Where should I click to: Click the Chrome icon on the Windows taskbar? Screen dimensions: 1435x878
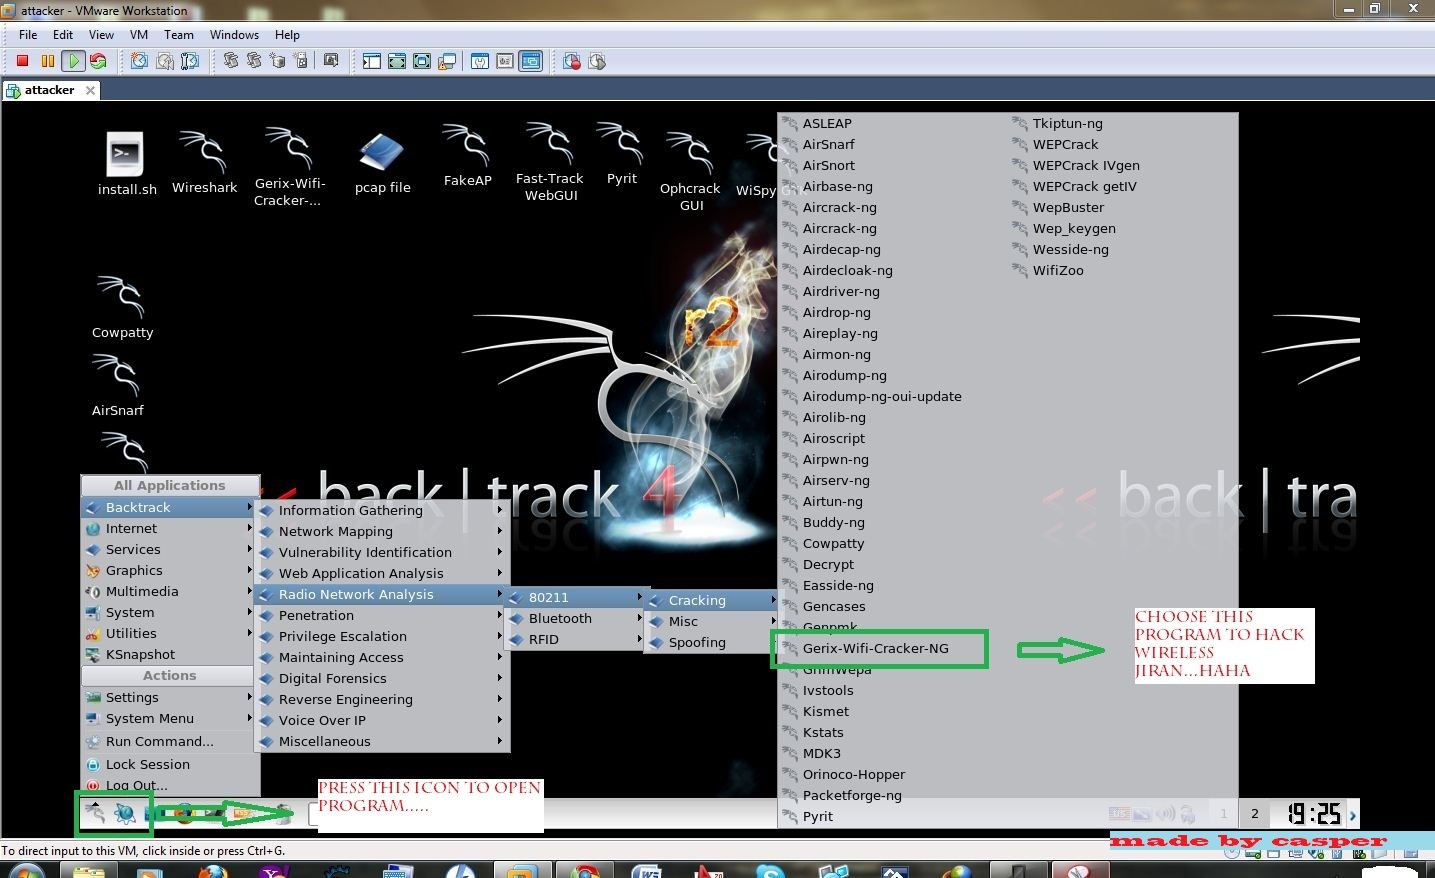[586, 872]
